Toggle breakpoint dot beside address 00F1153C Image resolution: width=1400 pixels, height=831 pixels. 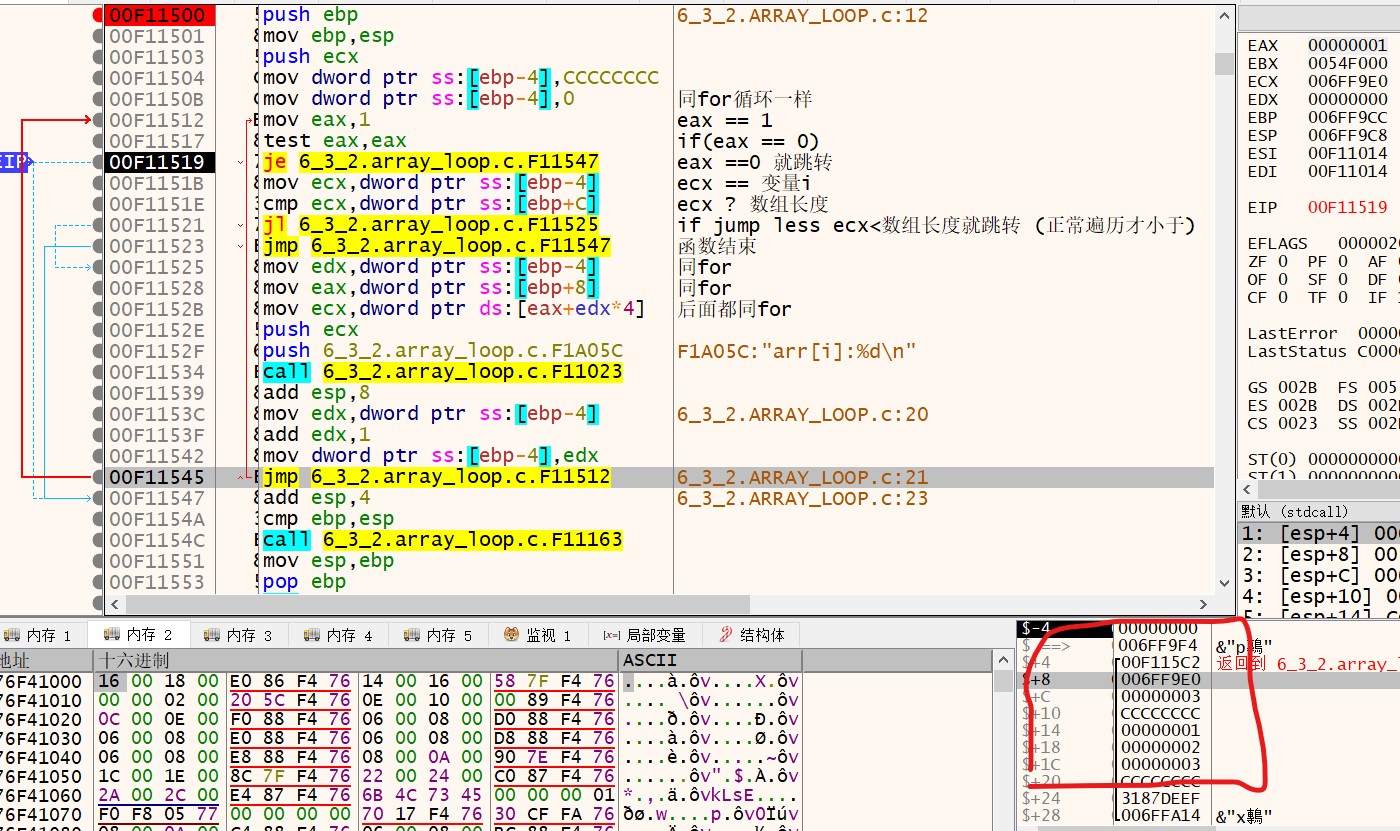[x=98, y=414]
